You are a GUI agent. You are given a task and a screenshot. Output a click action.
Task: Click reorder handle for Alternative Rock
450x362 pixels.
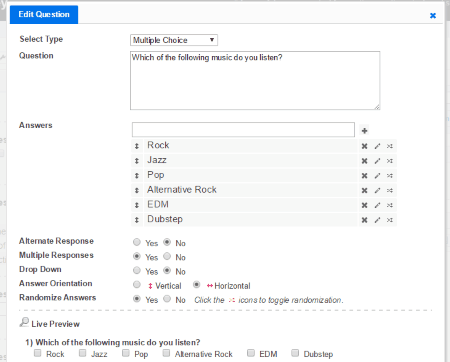point(137,190)
